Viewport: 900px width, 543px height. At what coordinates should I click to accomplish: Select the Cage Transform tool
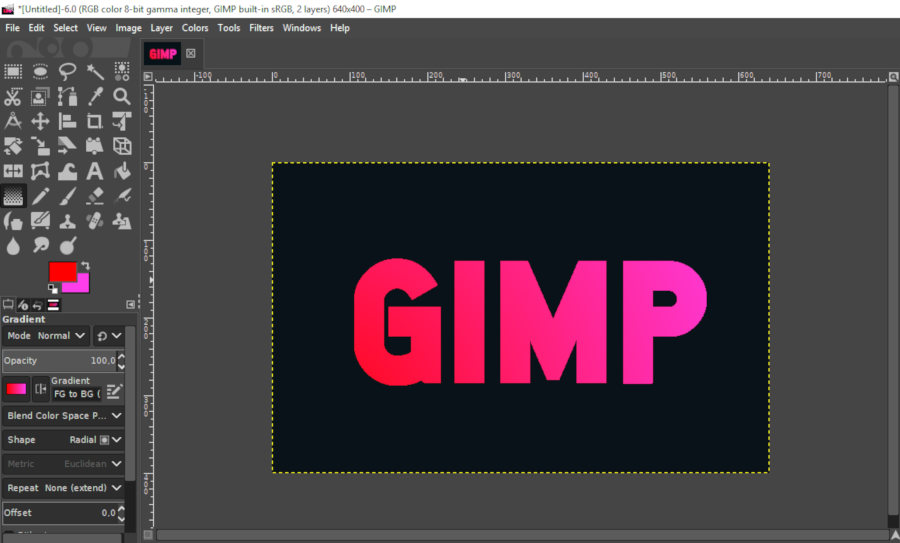[x=40, y=171]
